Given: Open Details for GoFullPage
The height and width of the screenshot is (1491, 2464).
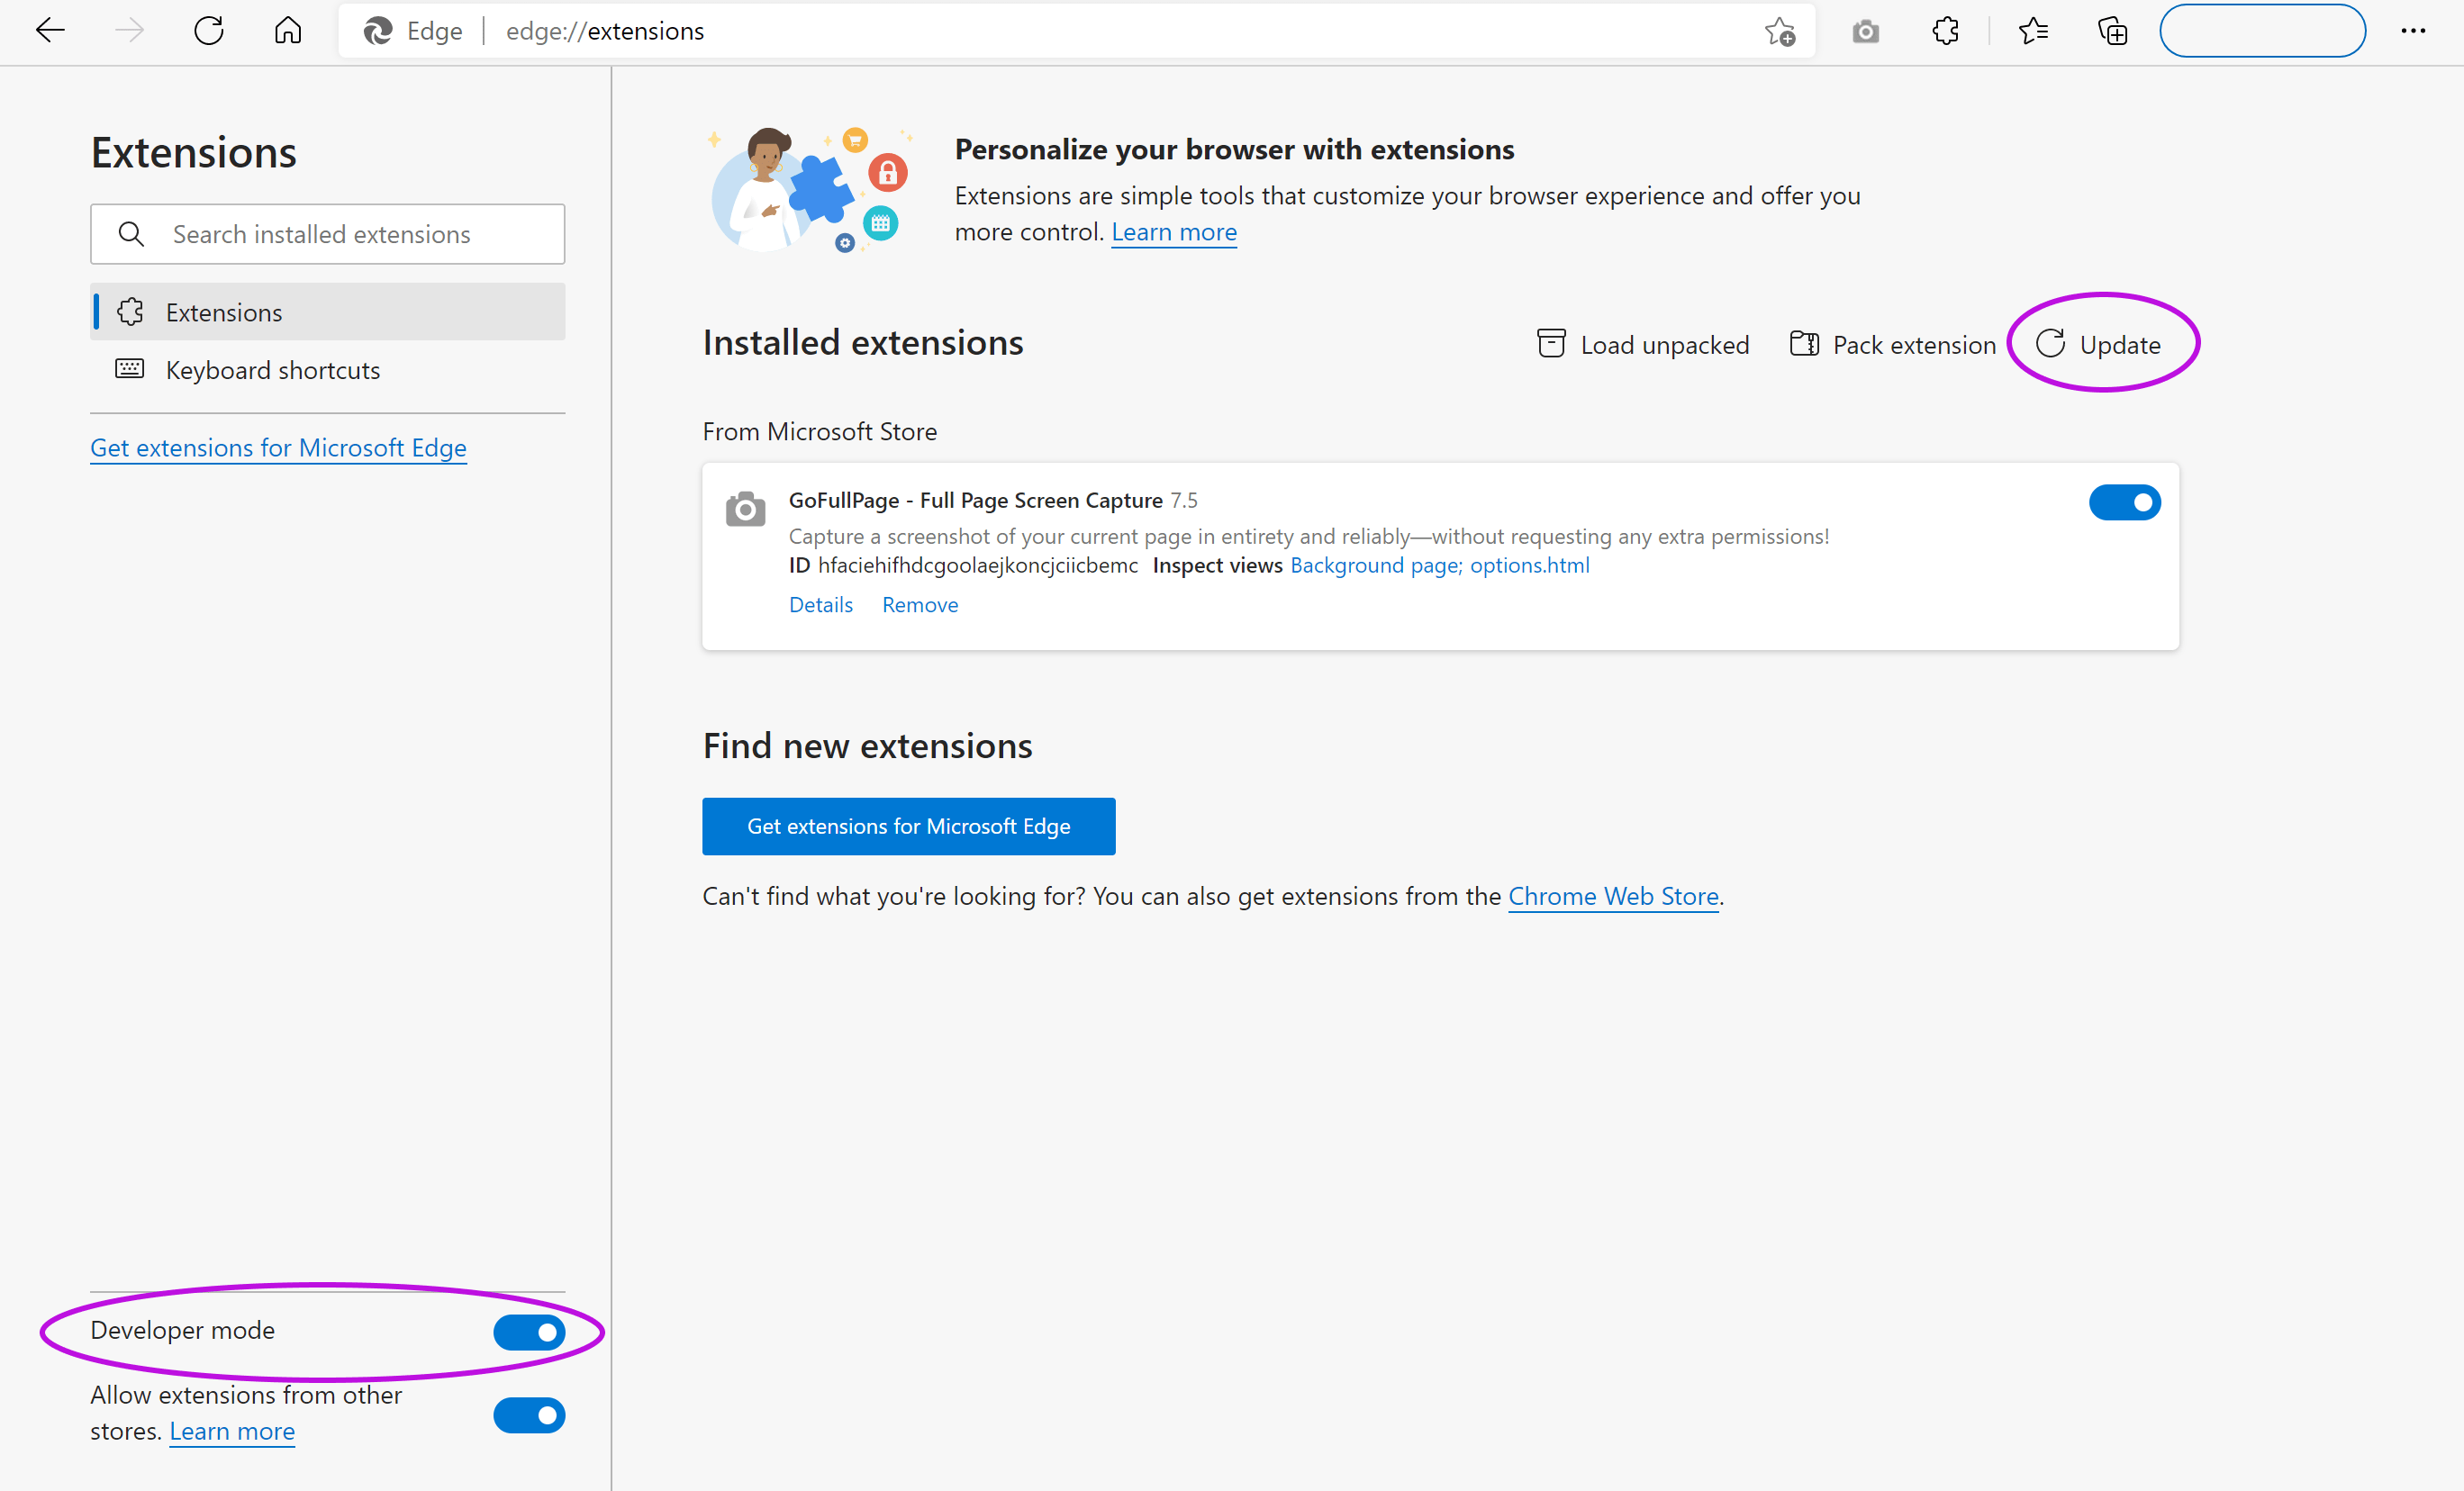Looking at the screenshot, I should [x=821, y=604].
